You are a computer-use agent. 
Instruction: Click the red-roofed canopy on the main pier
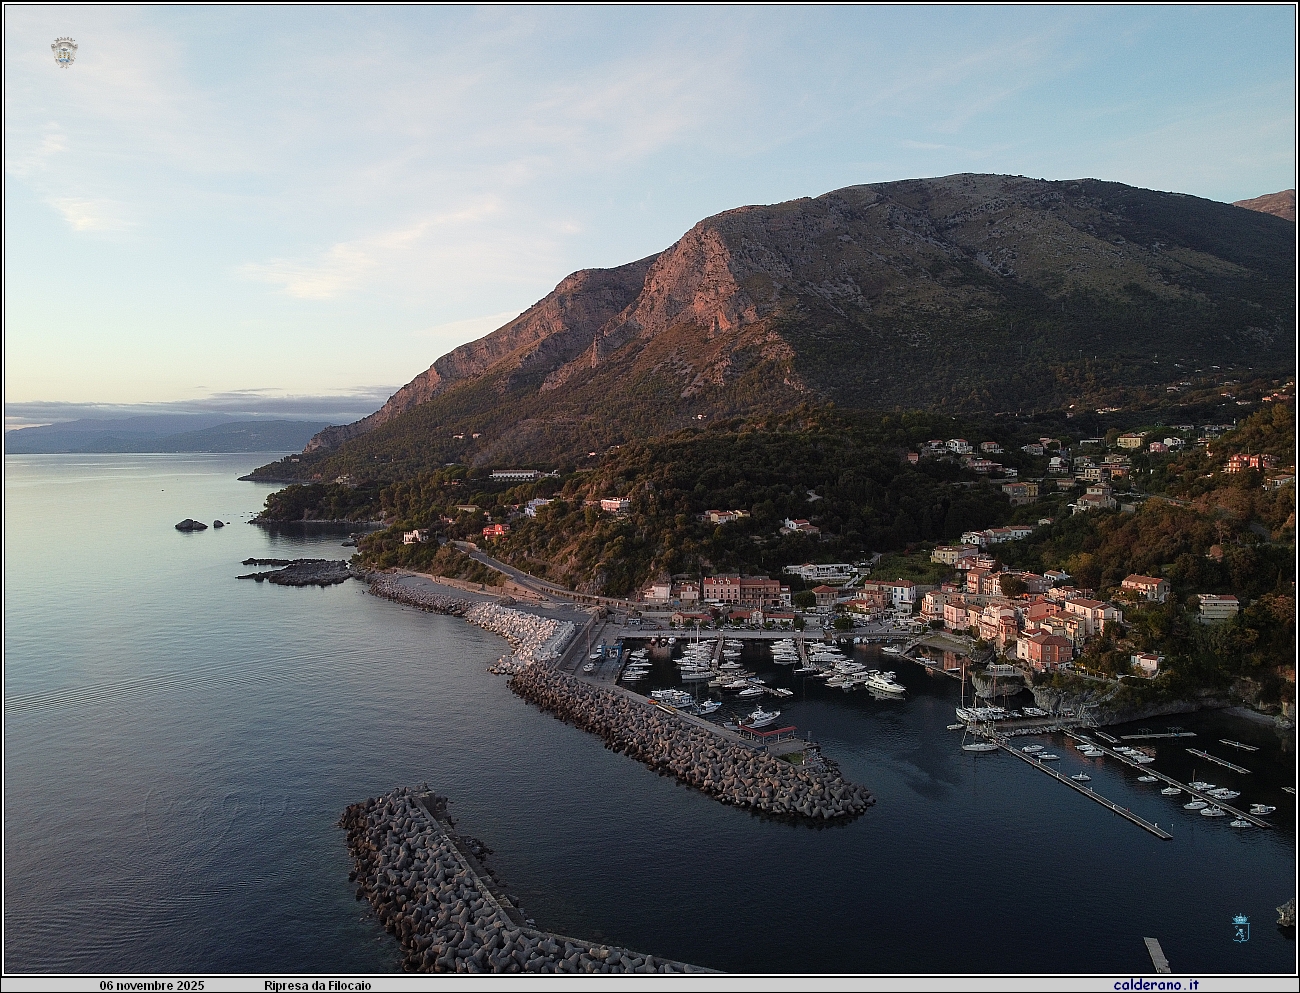[x=767, y=734]
